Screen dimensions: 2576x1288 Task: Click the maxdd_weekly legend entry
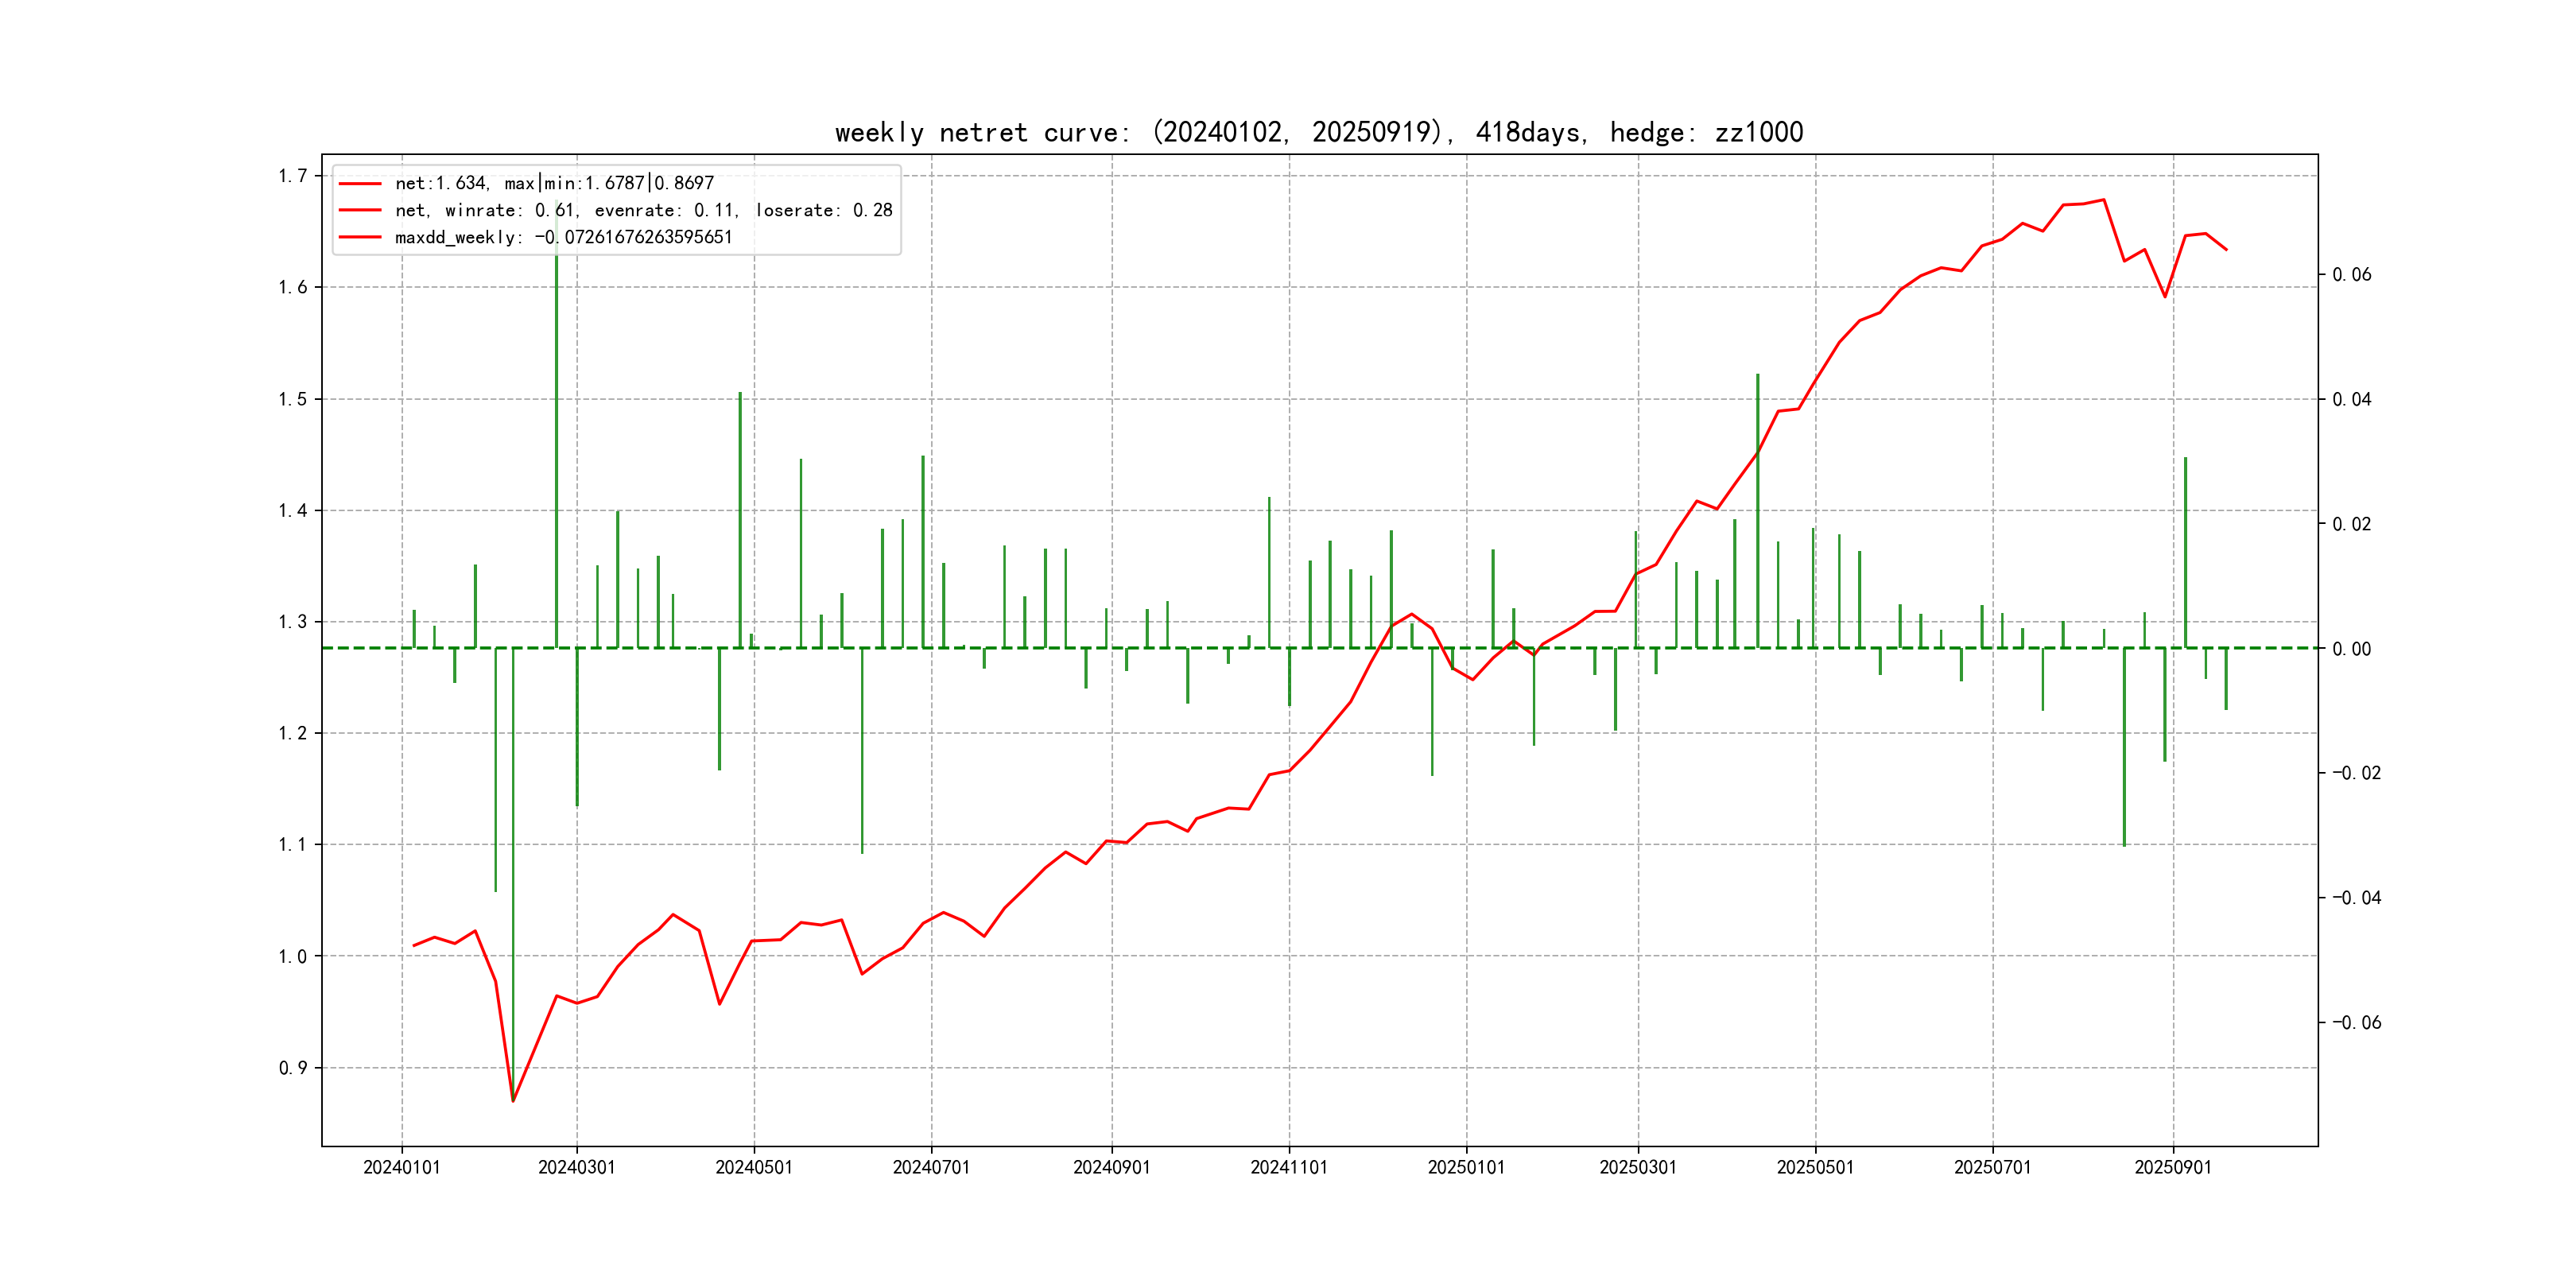563,237
